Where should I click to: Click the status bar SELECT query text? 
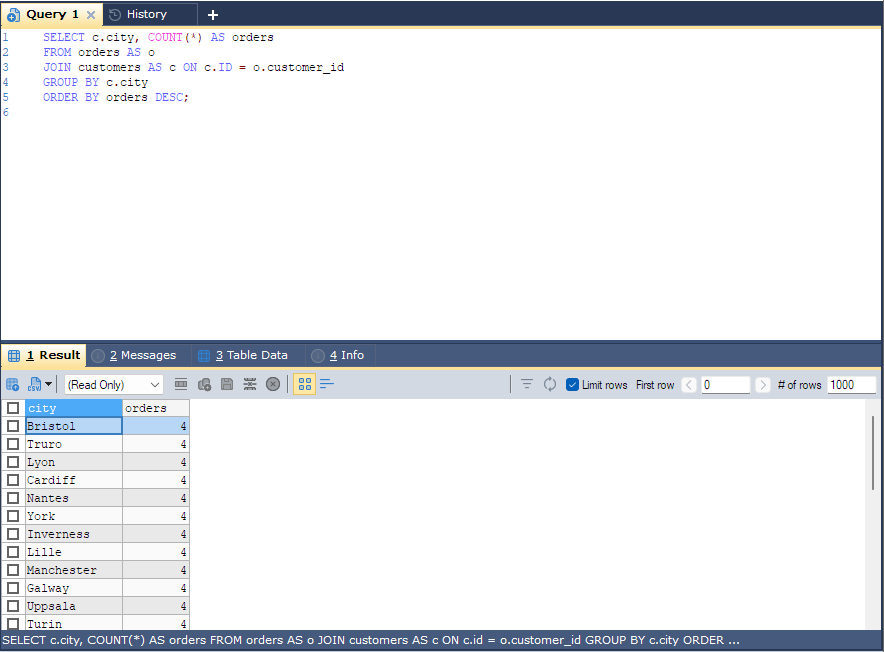pos(371,640)
